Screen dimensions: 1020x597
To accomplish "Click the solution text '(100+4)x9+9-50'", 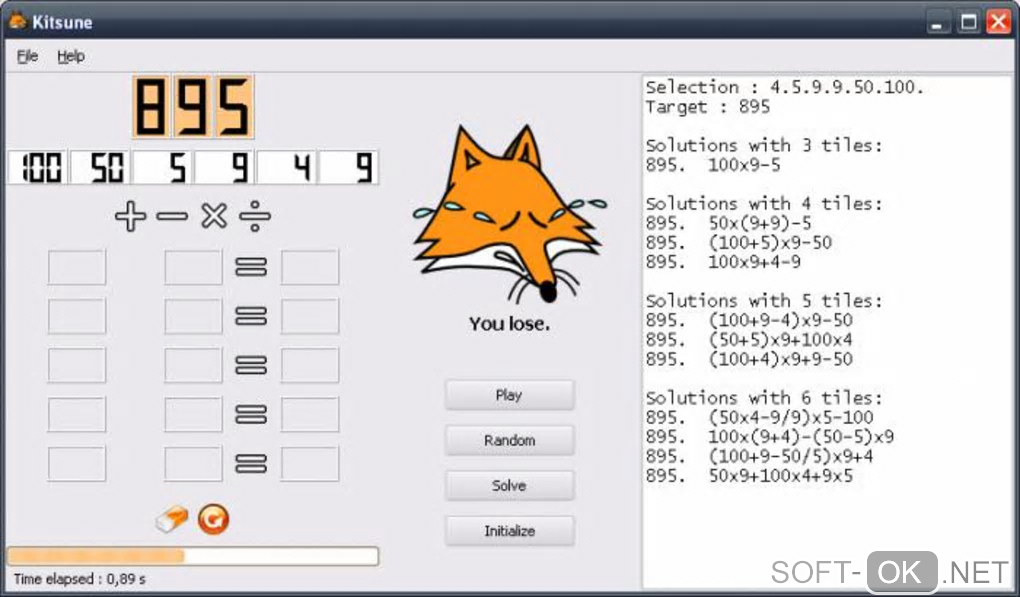I will point(781,359).
